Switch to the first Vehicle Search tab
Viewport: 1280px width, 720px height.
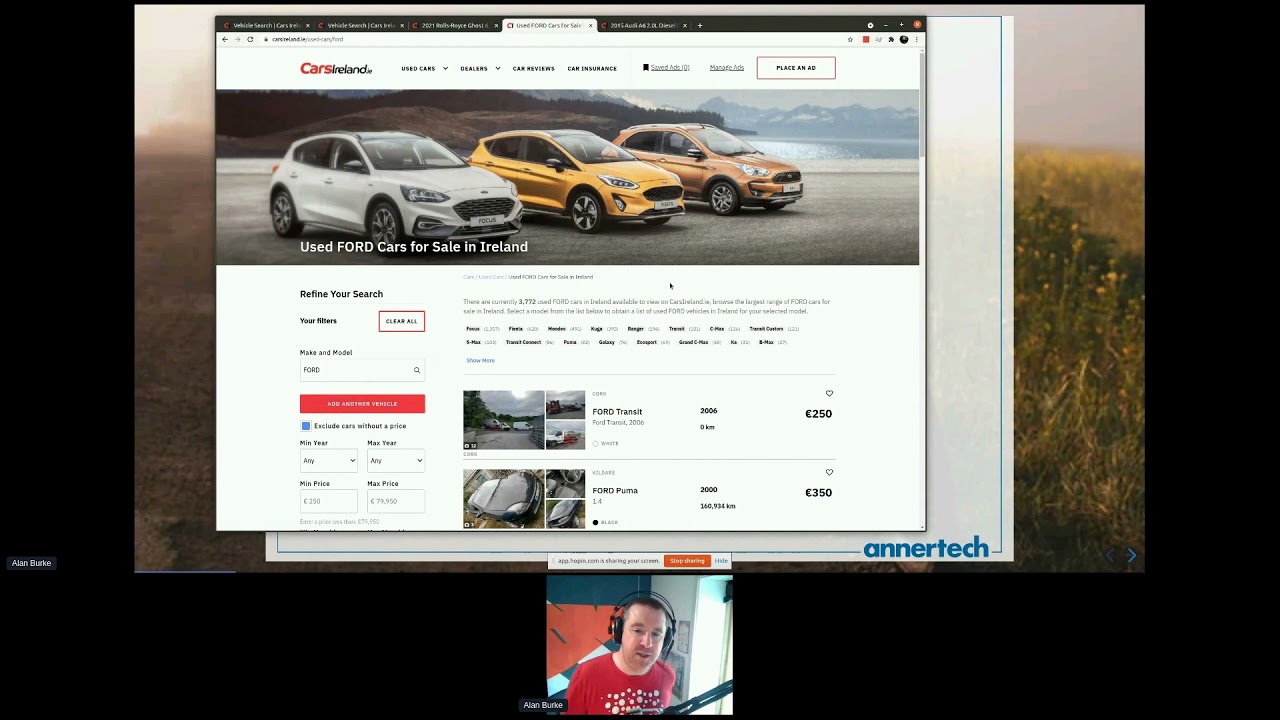[x=266, y=25]
